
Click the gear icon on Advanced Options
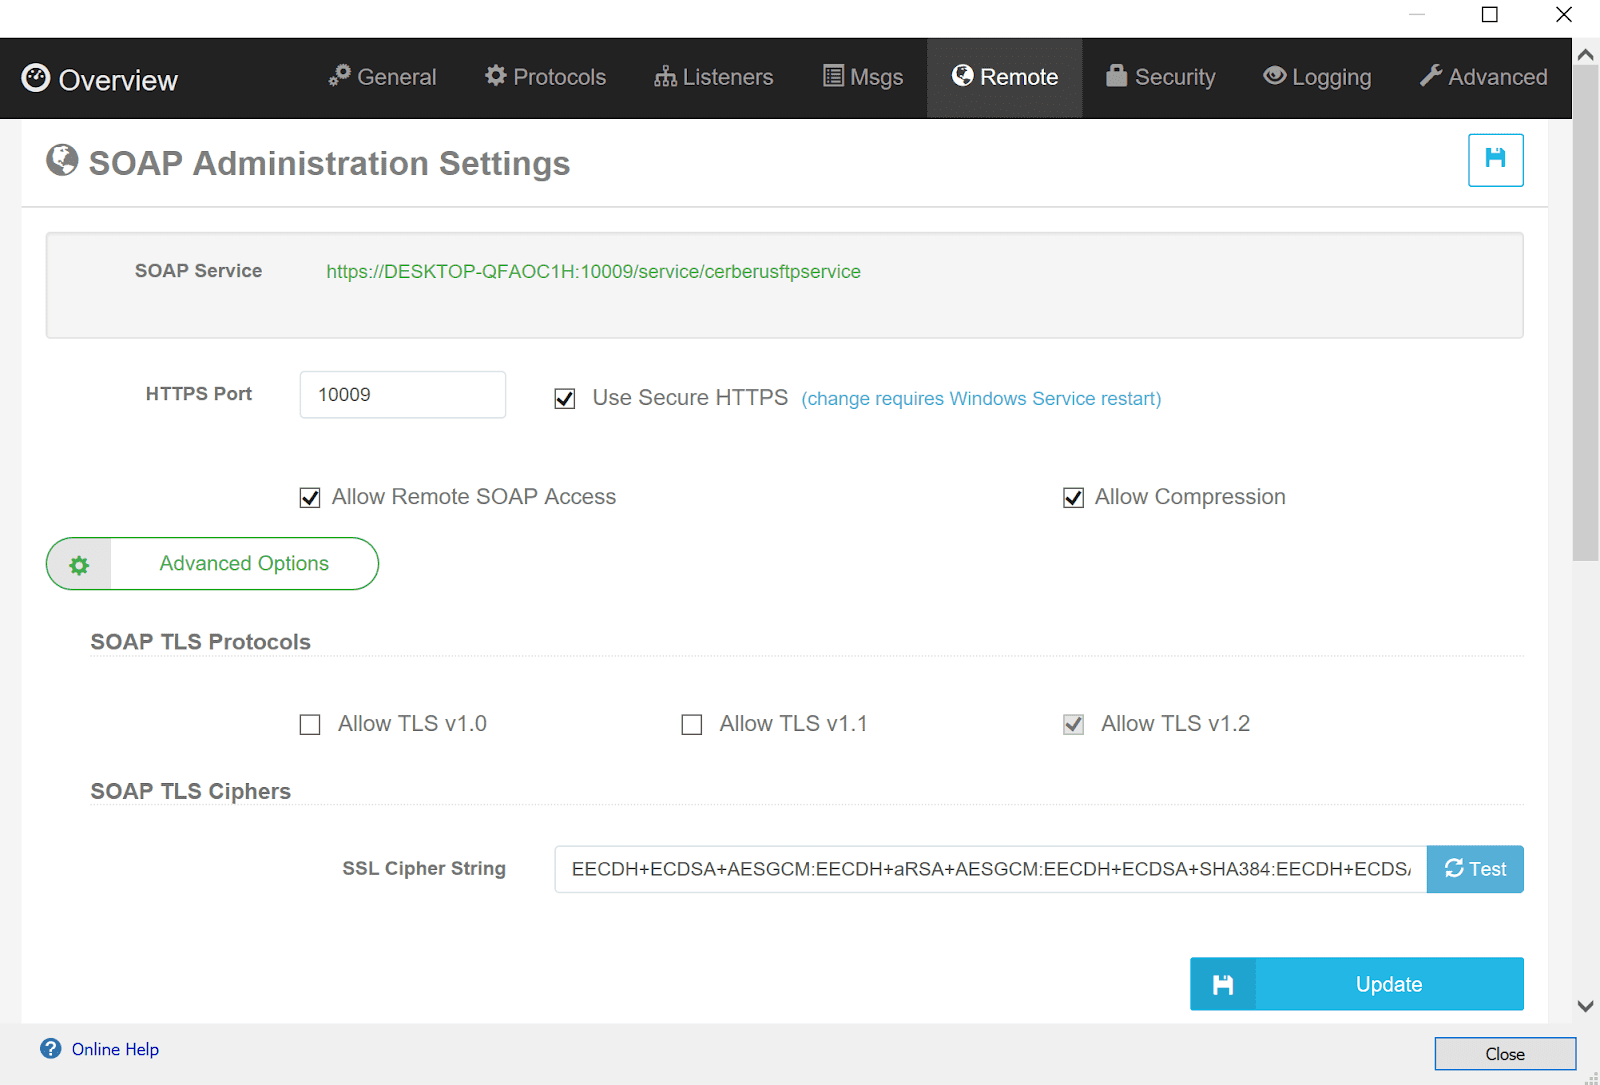pos(78,564)
